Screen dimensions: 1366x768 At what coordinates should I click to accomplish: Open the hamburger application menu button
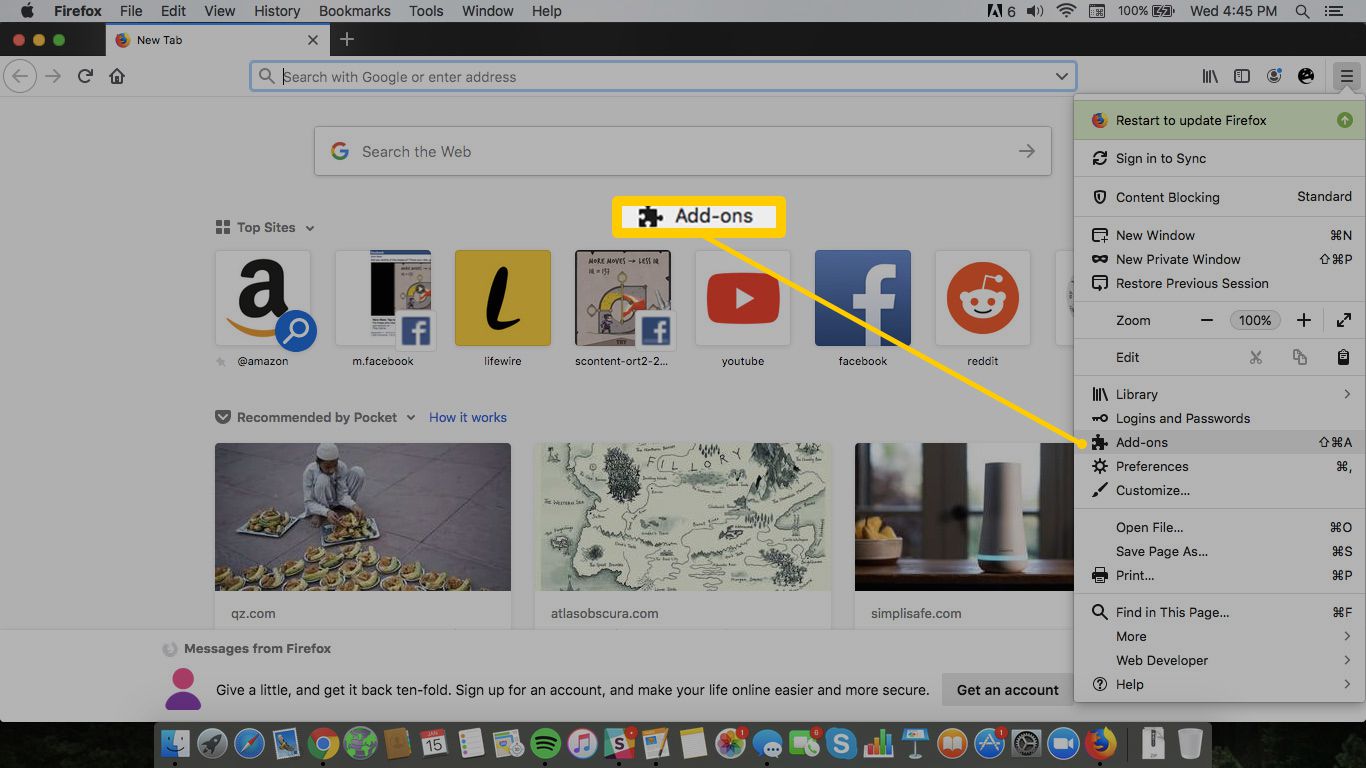pos(1347,76)
